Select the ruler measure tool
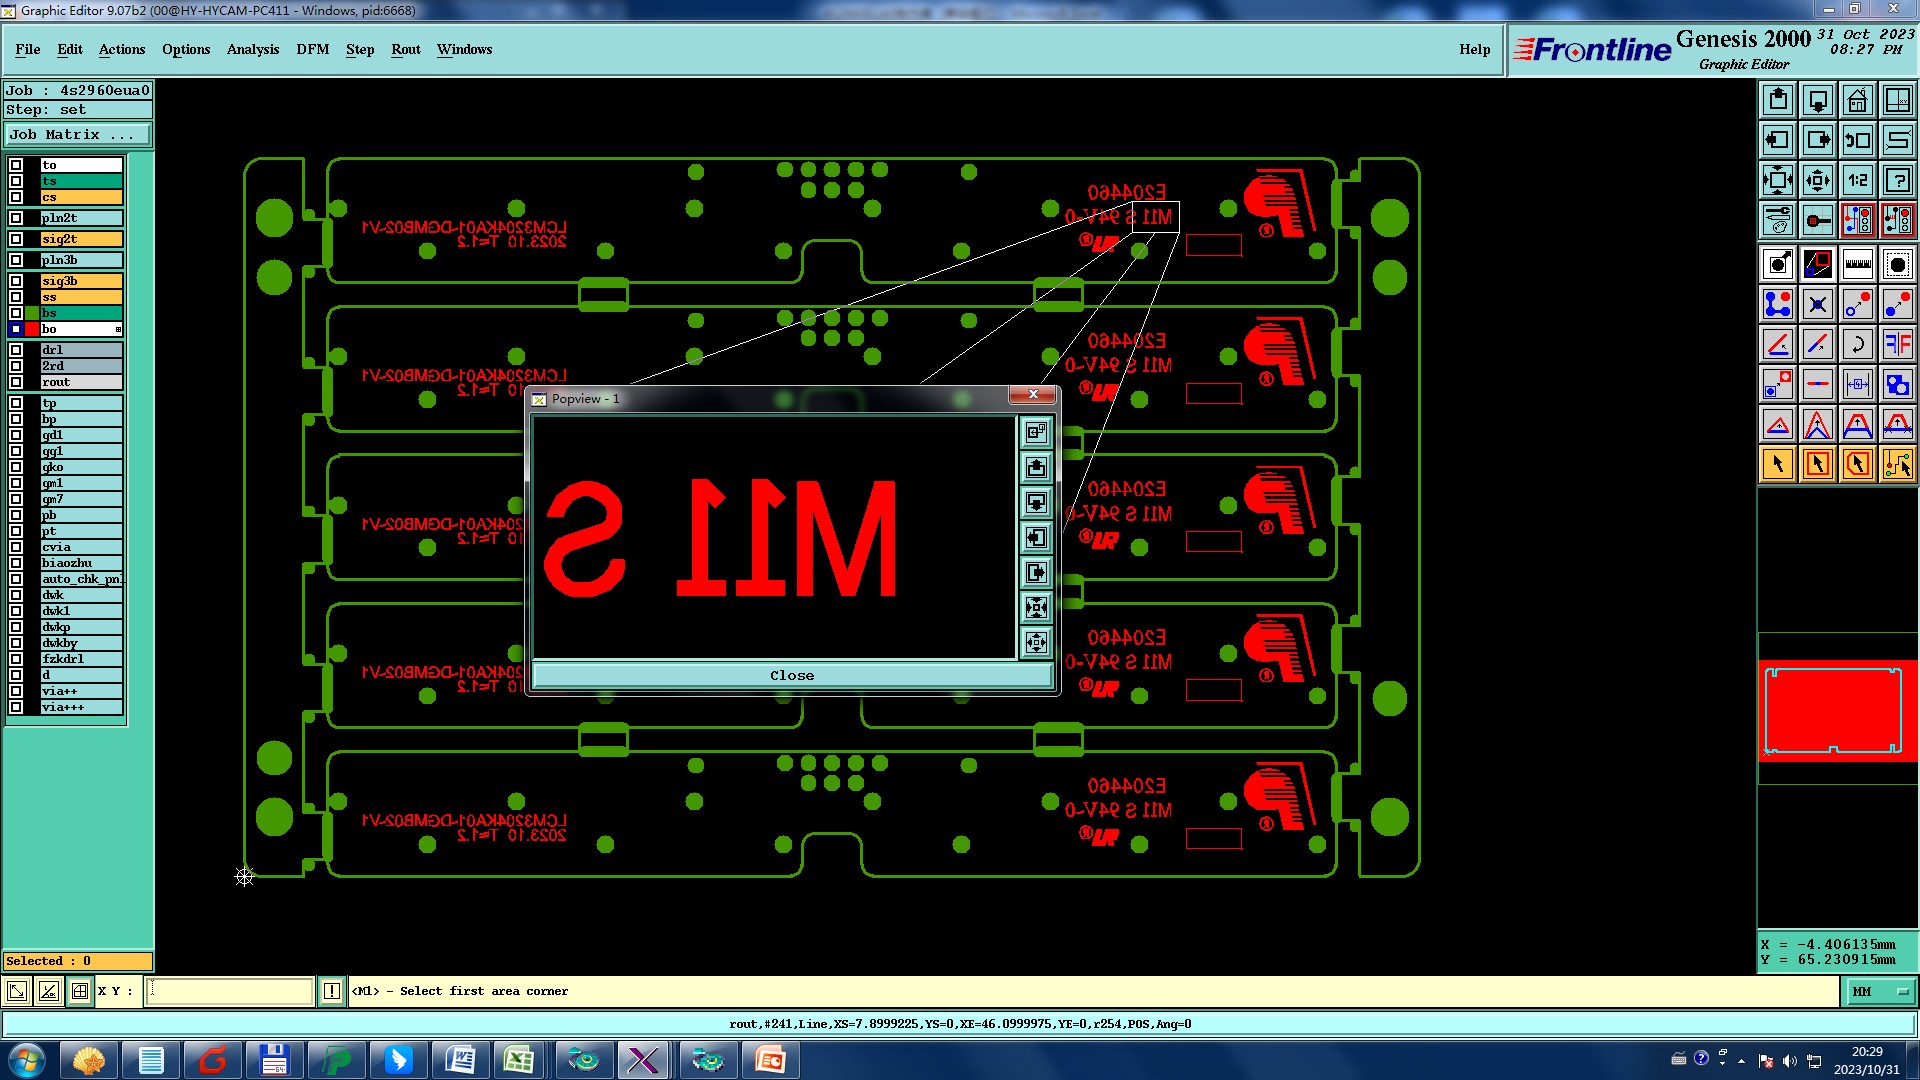 coord(1857,264)
